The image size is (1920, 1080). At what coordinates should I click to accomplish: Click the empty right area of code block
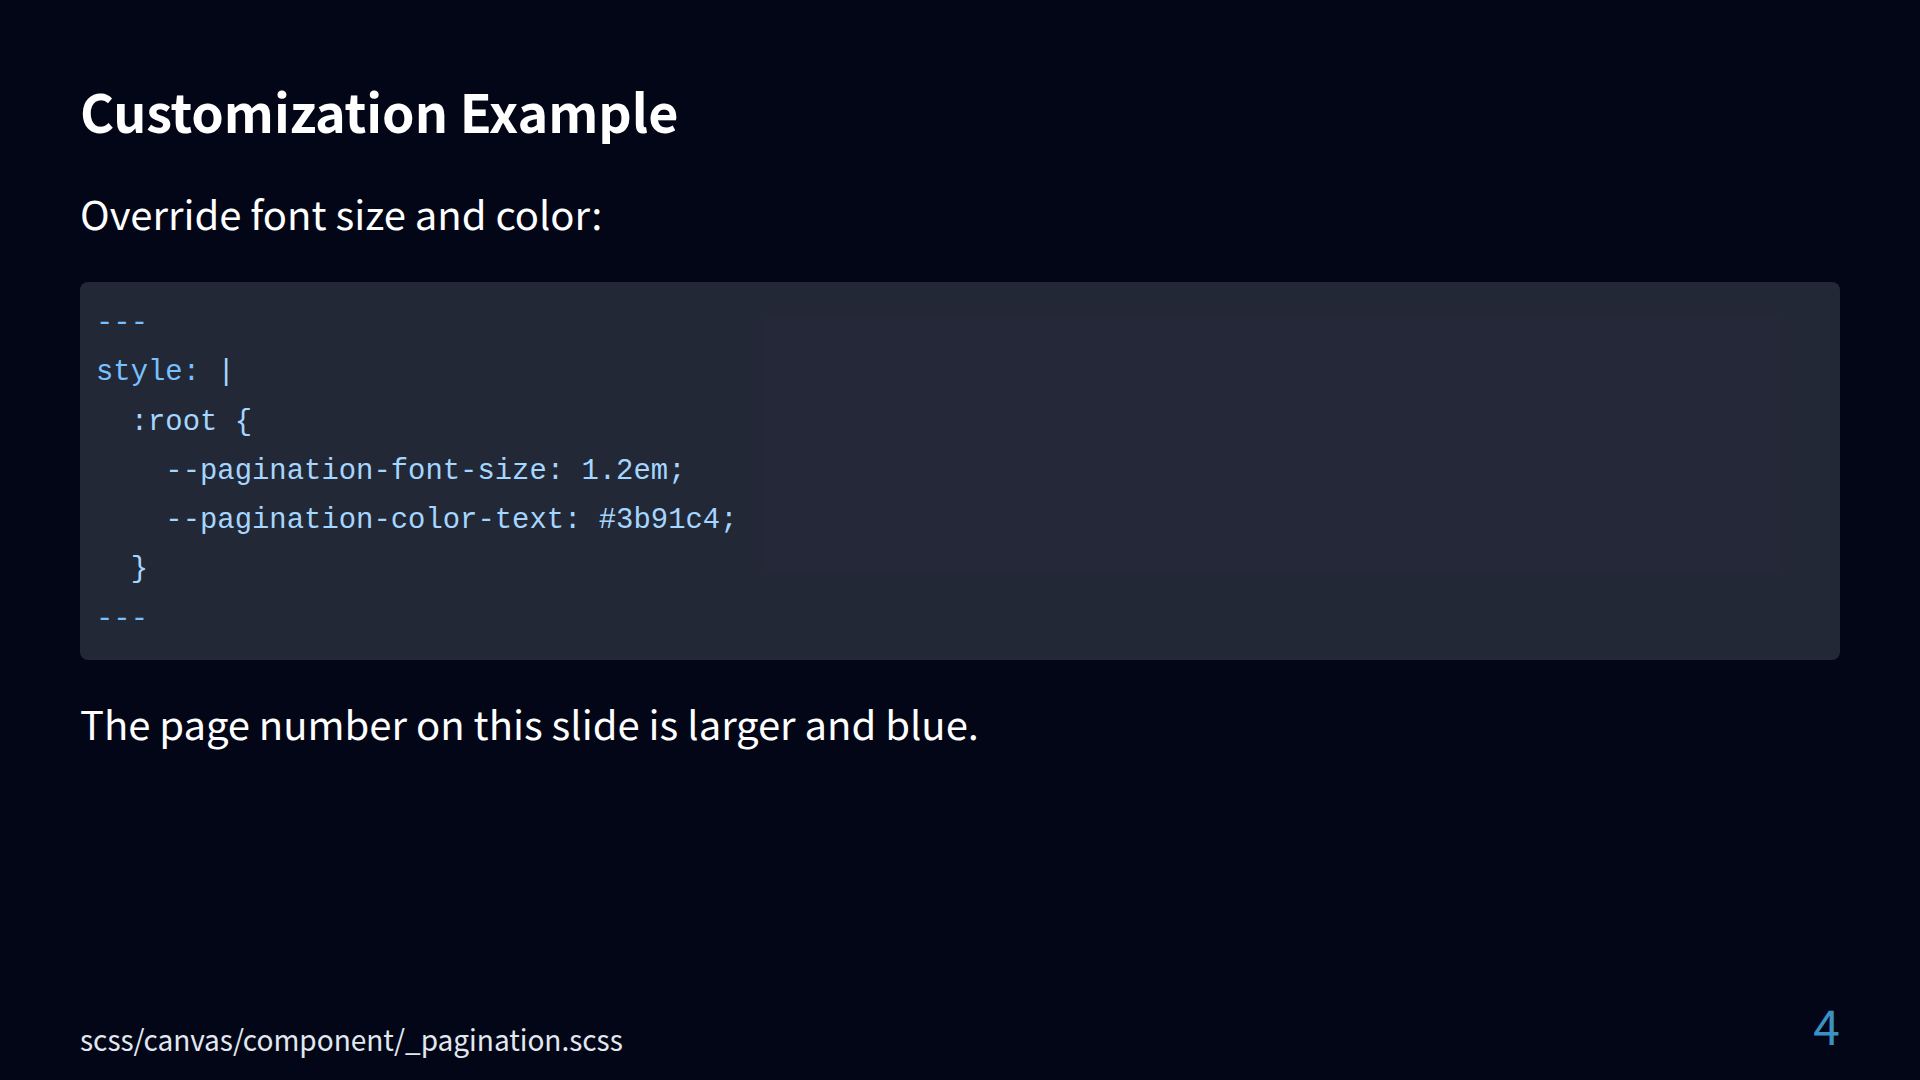[1300, 470]
